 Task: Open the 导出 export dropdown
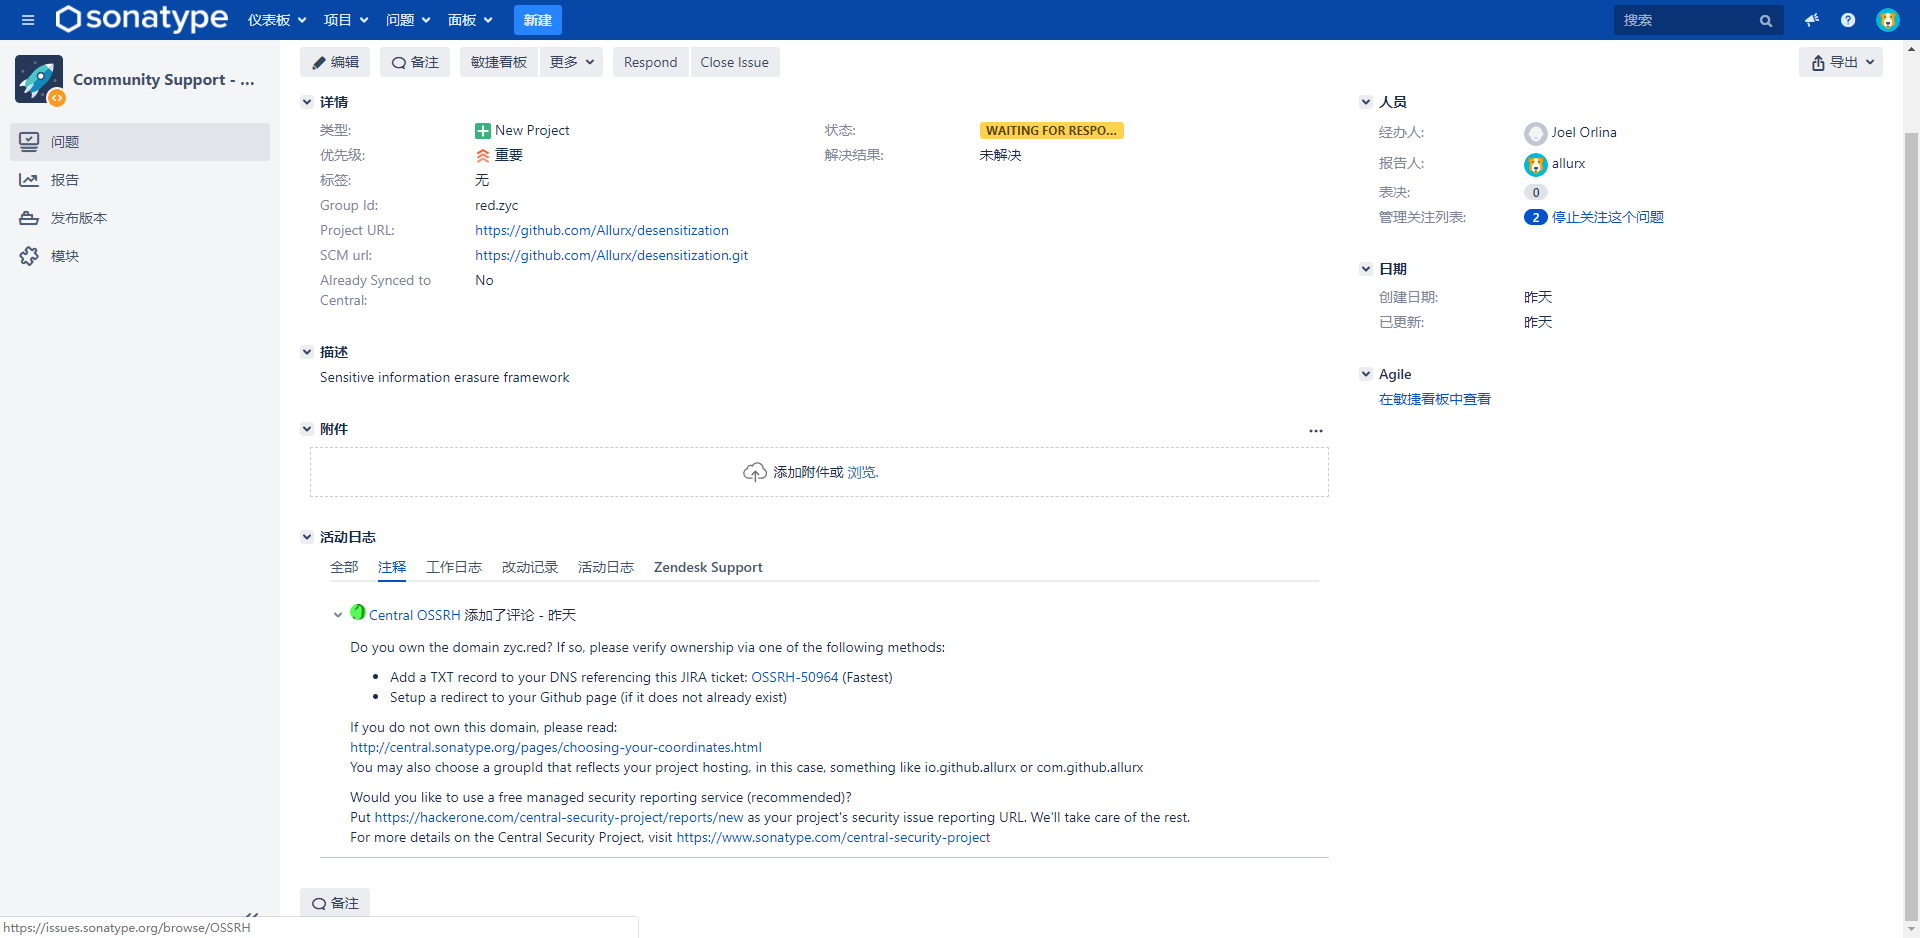click(x=1841, y=62)
